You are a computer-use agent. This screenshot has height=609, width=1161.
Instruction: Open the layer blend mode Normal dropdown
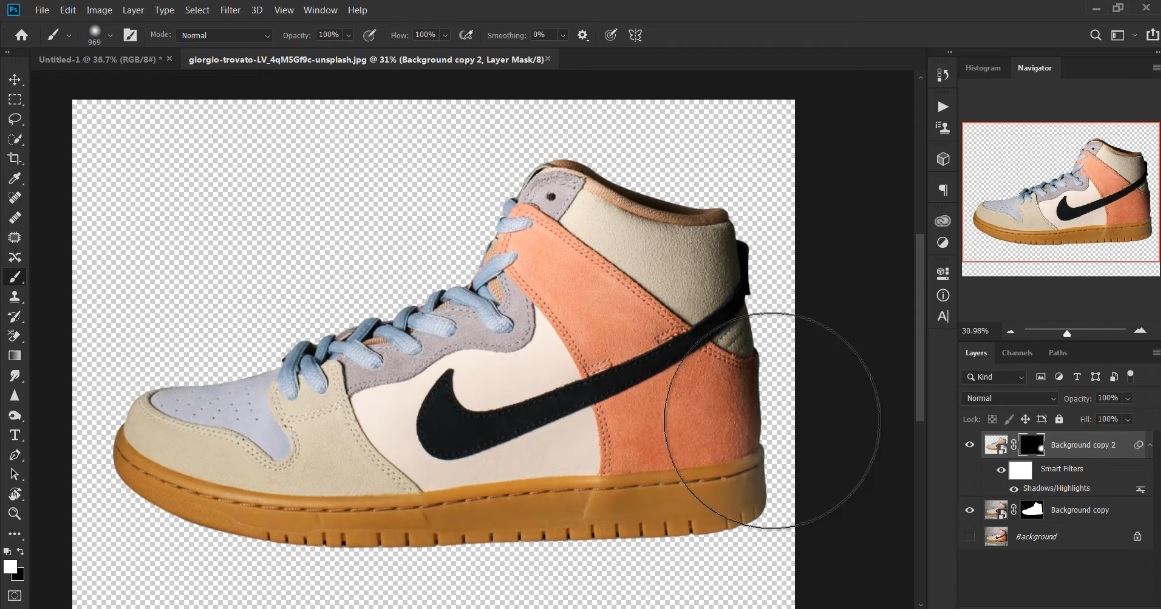point(1010,398)
